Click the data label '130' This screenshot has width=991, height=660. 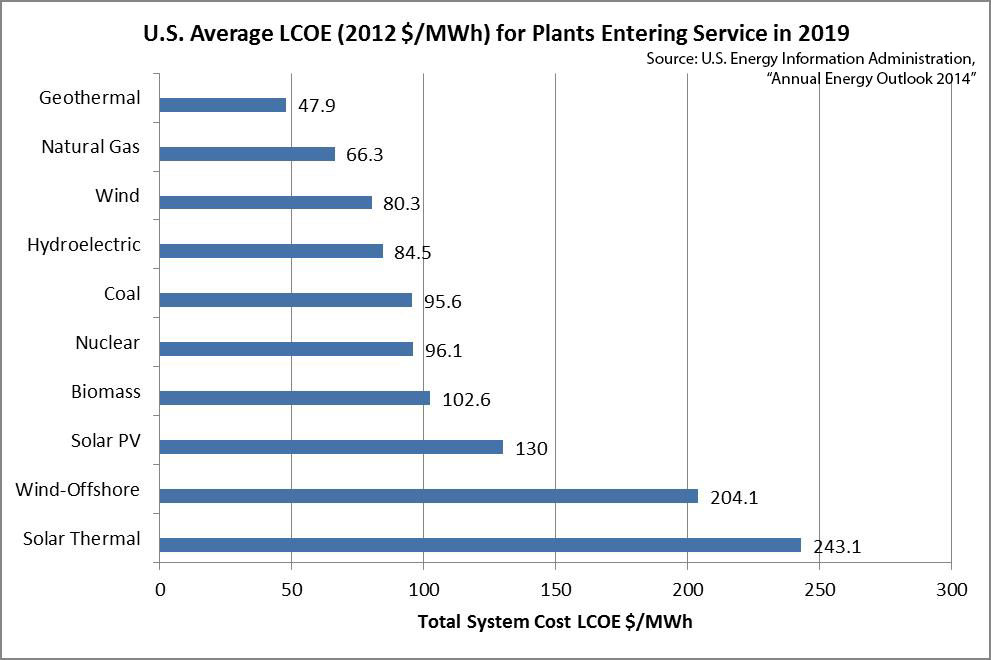pos(531,449)
